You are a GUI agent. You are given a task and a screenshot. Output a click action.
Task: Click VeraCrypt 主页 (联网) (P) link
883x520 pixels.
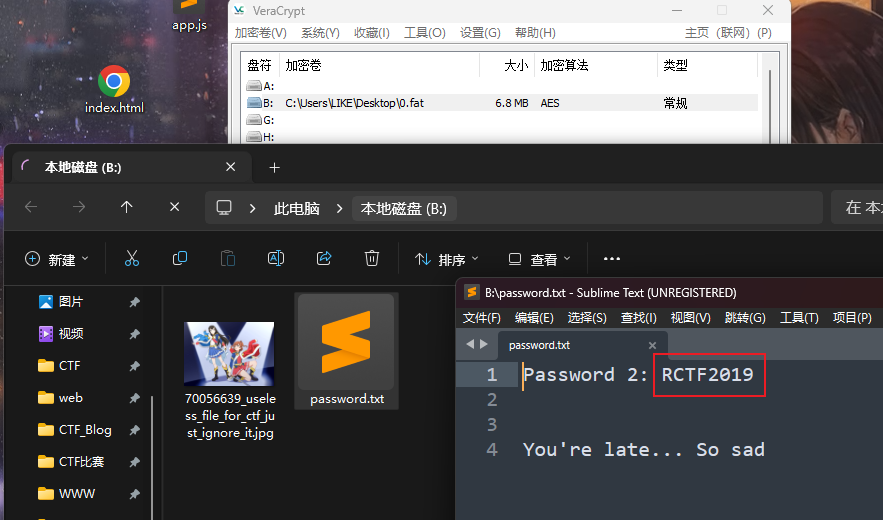(x=728, y=33)
